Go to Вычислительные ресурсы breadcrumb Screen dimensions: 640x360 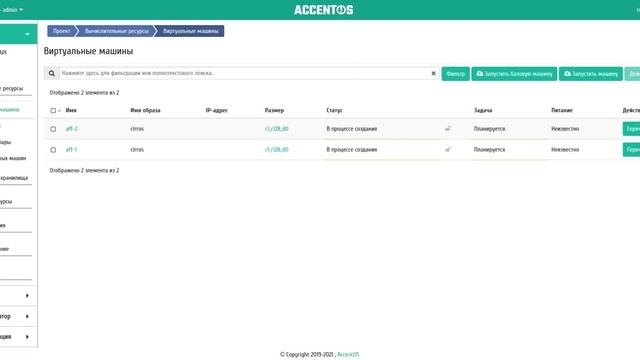click(116, 31)
